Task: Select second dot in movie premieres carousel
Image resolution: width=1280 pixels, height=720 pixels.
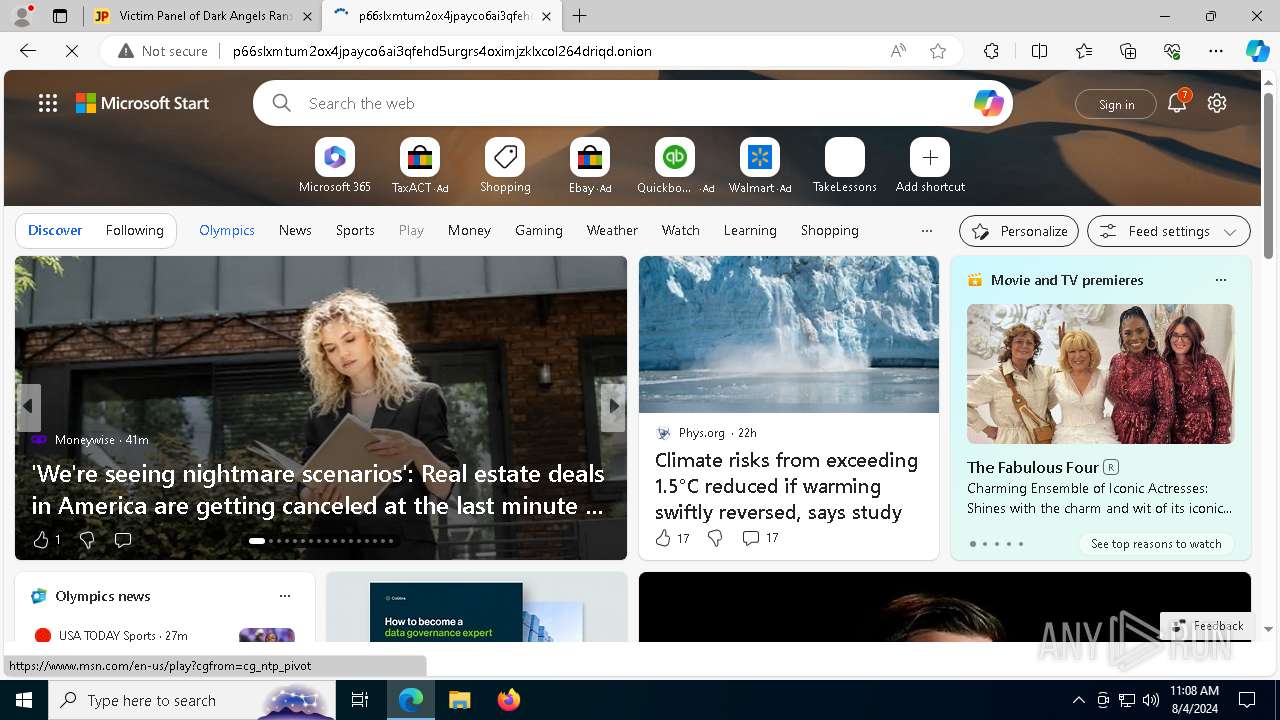Action: 984,544
